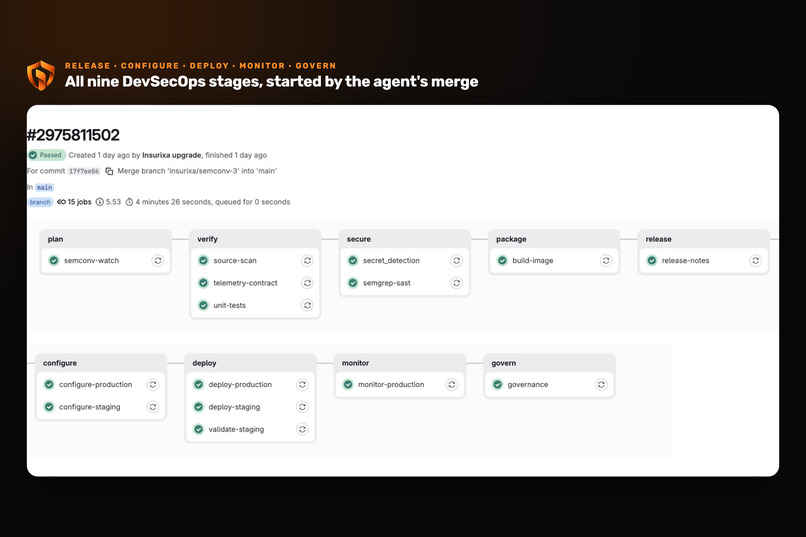Retry the governance job
806x537 pixels.
[x=601, y=384]
